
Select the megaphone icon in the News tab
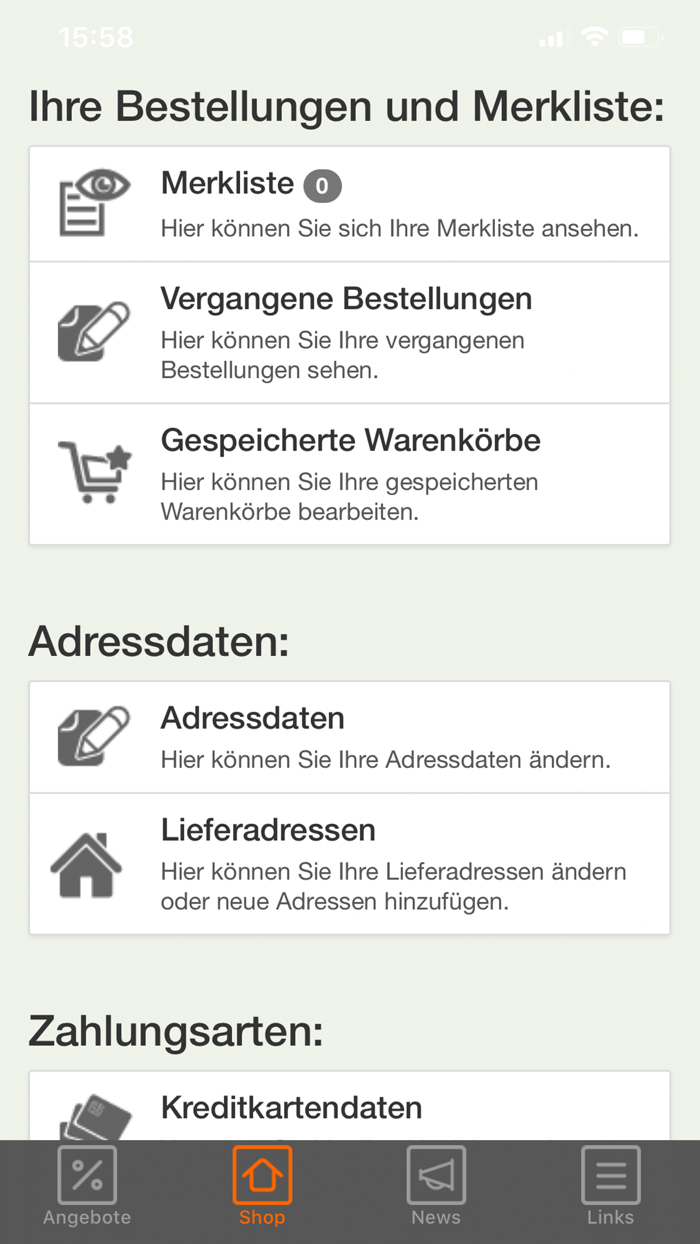[436, 1174]
